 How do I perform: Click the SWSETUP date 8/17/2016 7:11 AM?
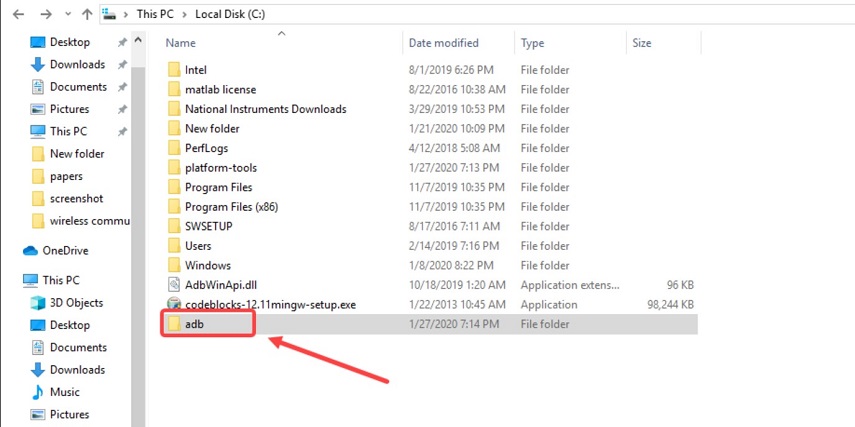click(x=454, y=226)
